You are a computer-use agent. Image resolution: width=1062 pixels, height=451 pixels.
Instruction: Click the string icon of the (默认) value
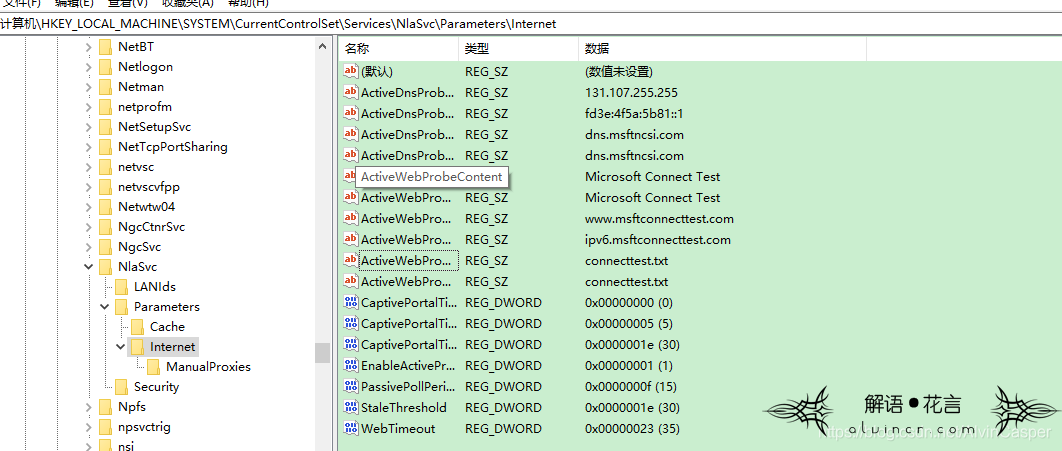coord(351,71)
